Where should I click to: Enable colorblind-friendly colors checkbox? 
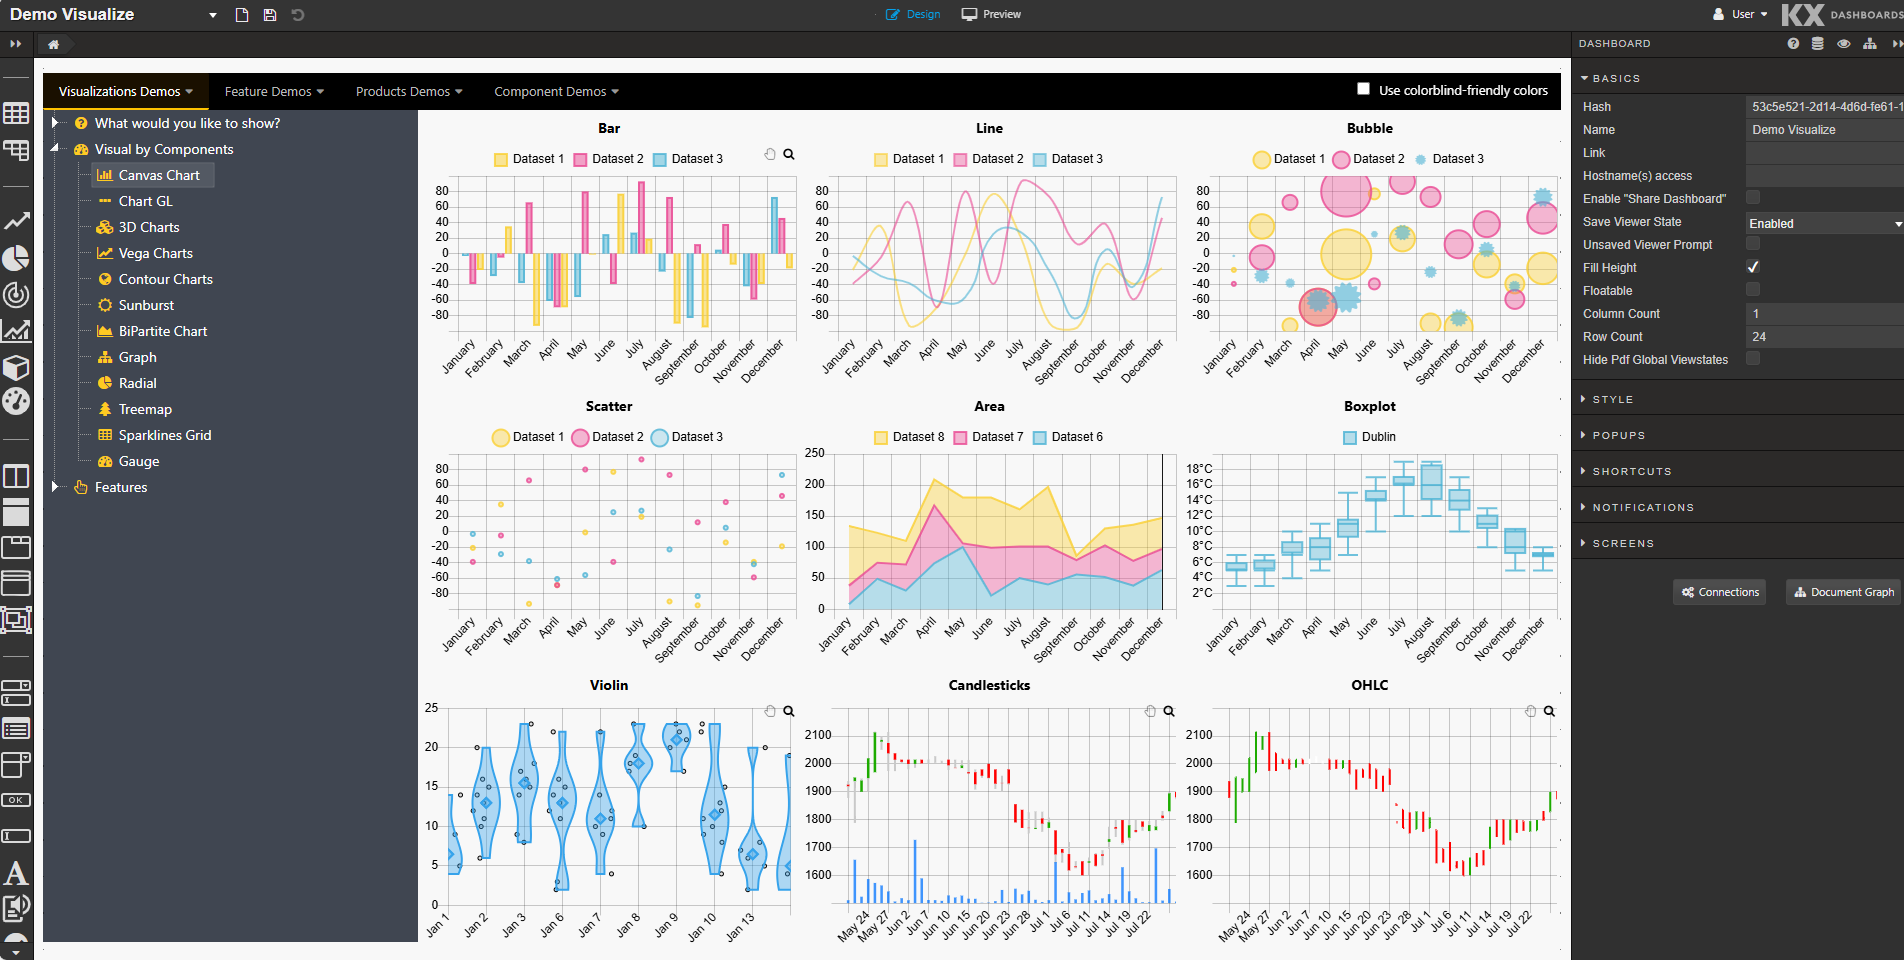coord(1363,89)
